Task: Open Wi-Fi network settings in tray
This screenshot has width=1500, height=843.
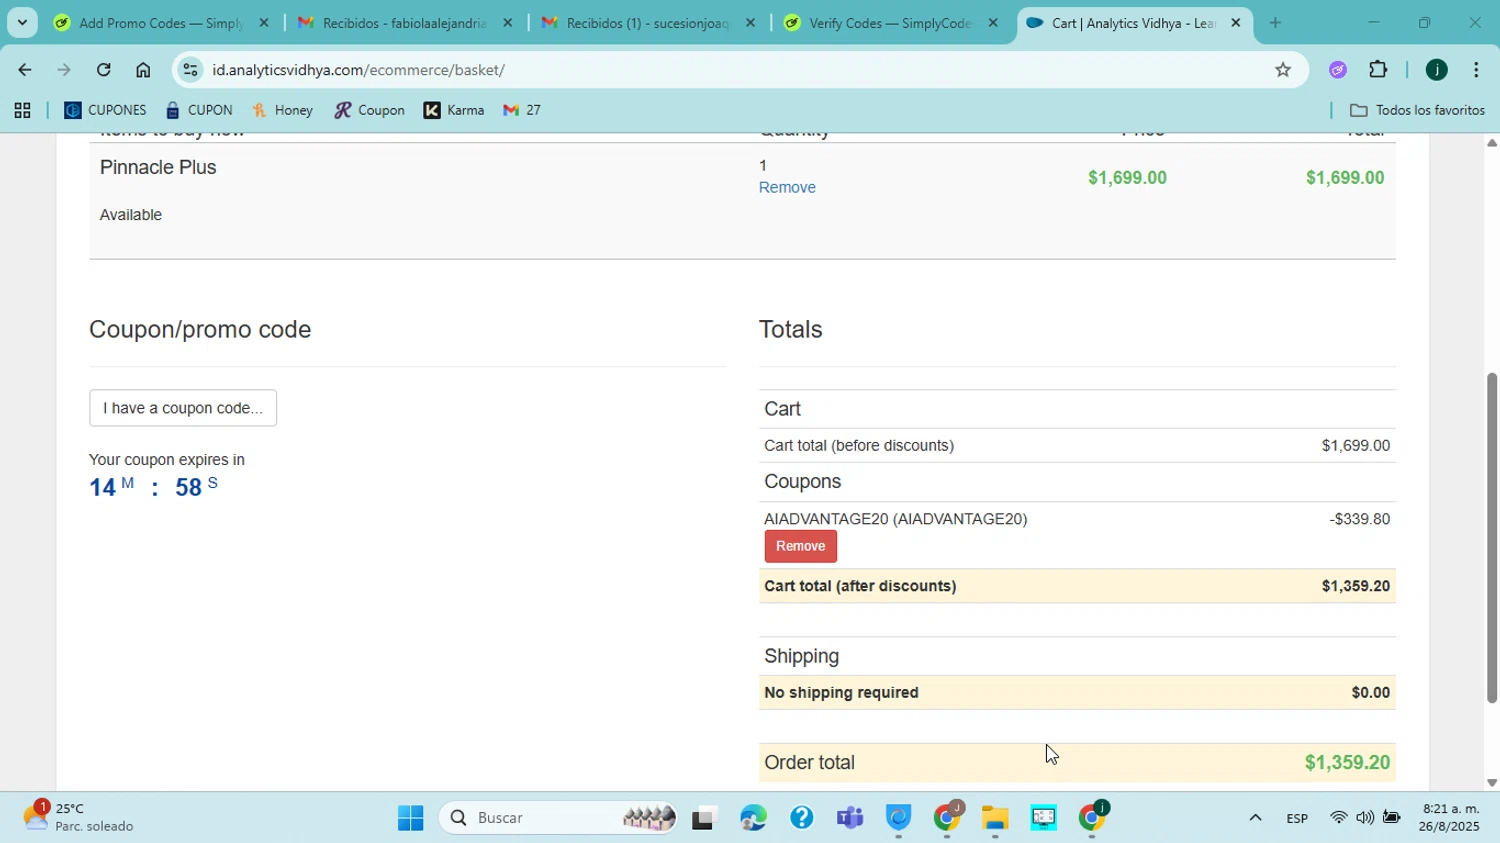Action: [1339, 819]
